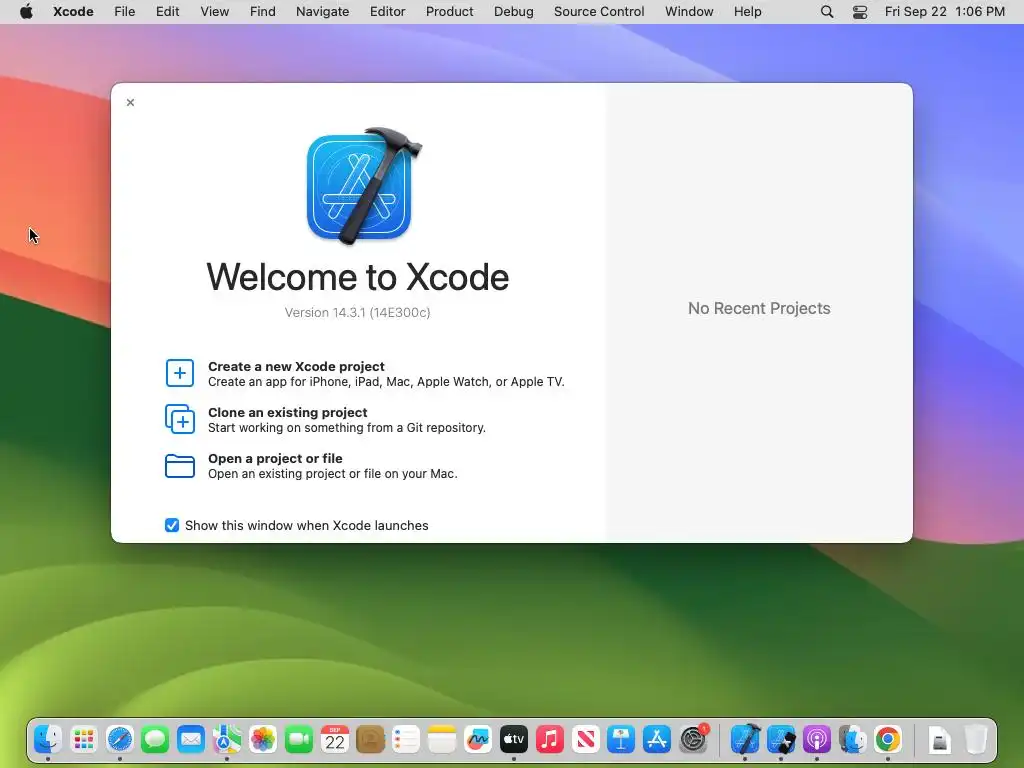The image size is (1024, 768).
Task: Open Google Chrome from the dock
Action: (x=888, y=739)
